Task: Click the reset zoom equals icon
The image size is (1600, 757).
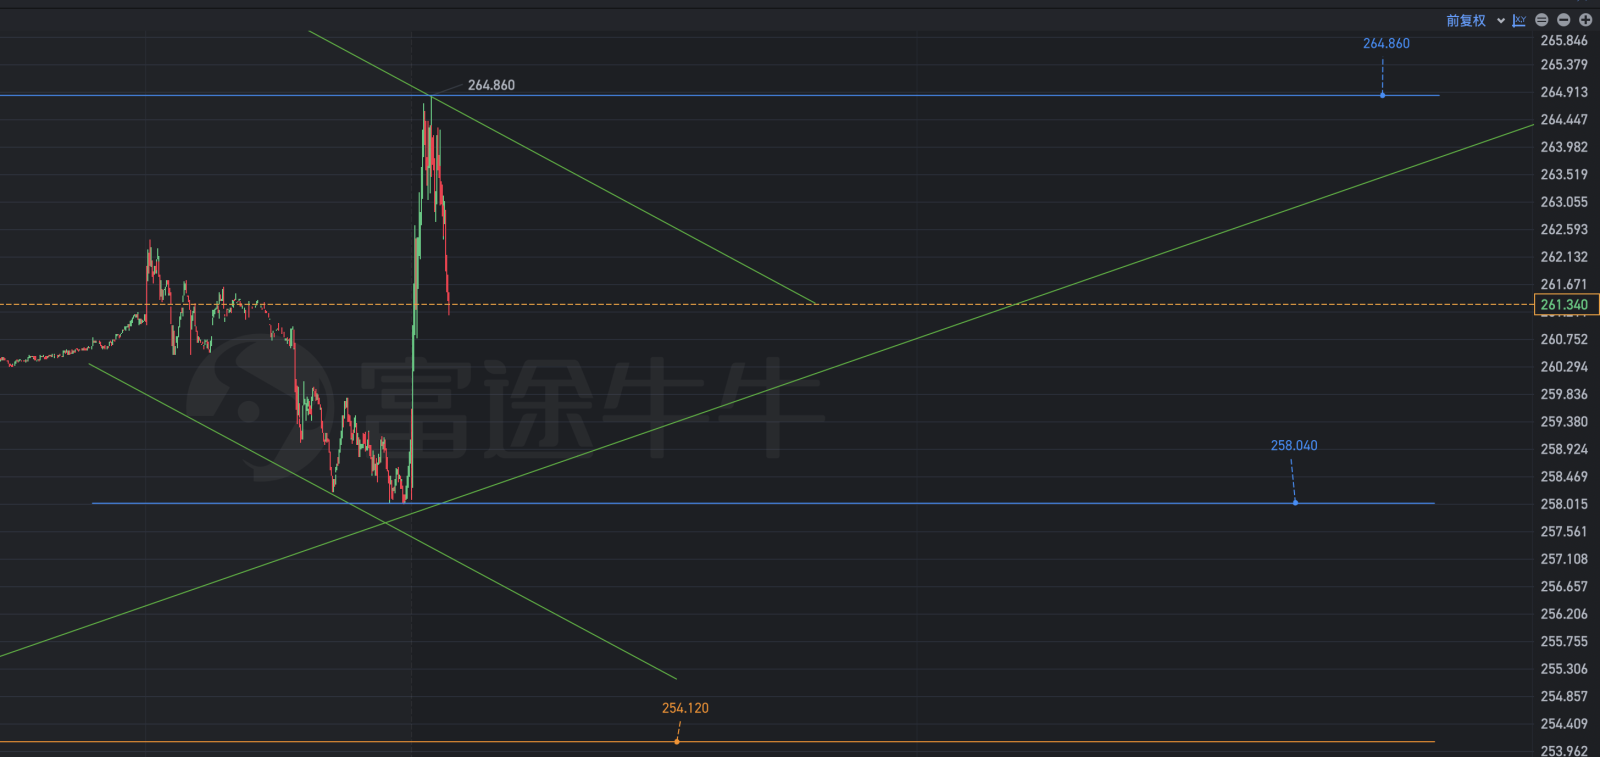Action: [1542, 20]
